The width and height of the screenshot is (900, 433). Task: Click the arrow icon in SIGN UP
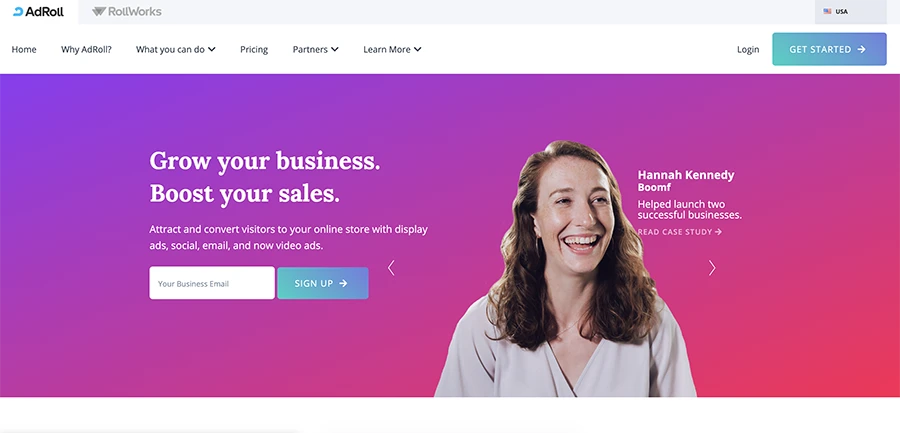click(x=343, y=283)
